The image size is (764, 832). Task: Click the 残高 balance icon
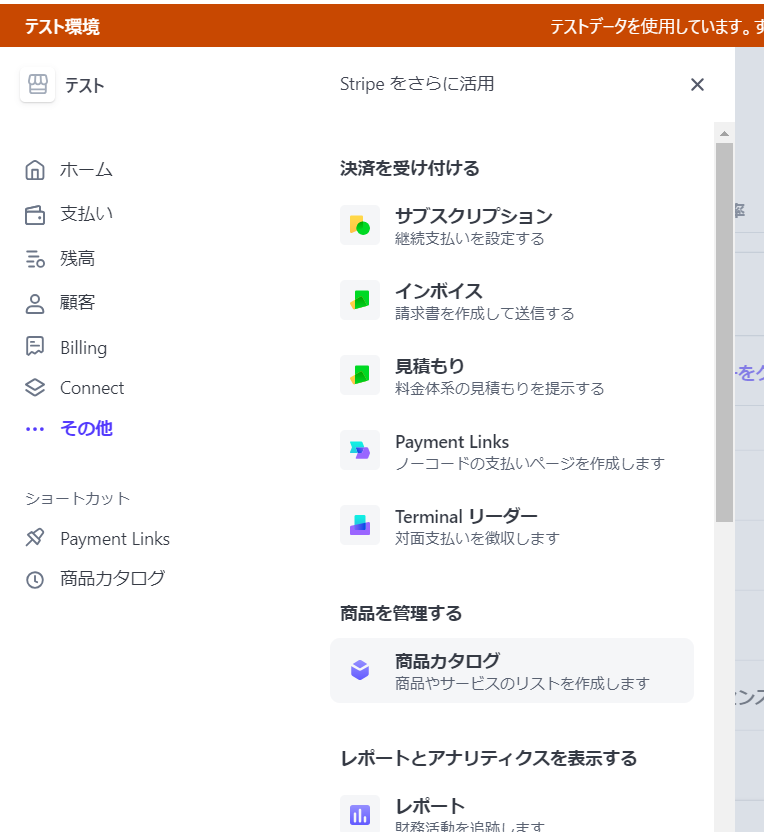(x=35, y=259)
